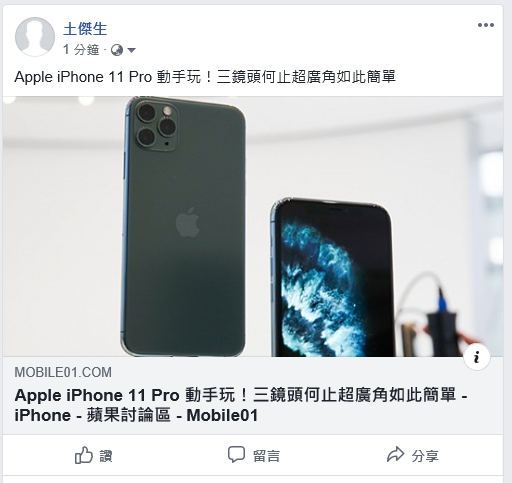Open the three-dot post options menu
This screenshot has height=483, width=512.
(x=485, y=25)
